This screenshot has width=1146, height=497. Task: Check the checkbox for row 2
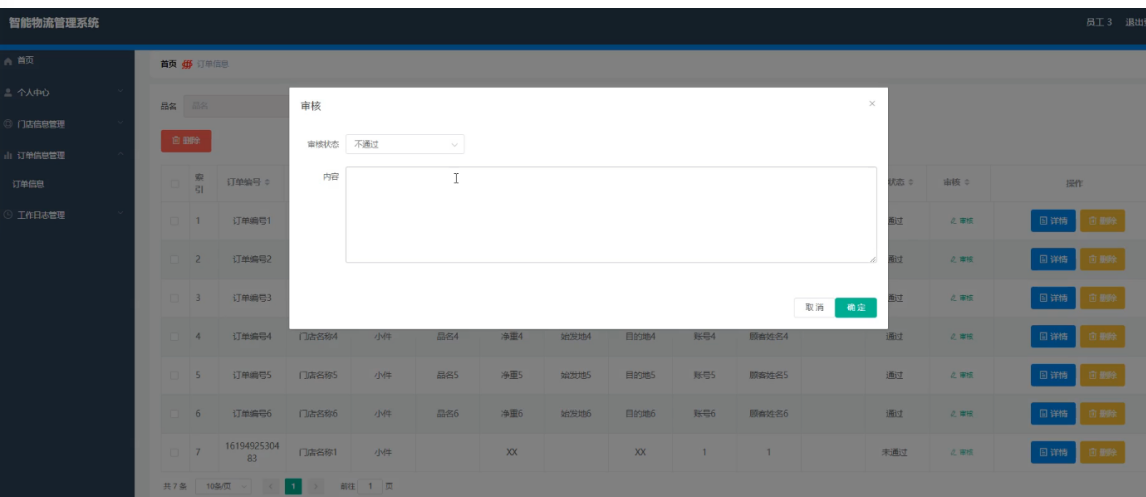(175, 259)
